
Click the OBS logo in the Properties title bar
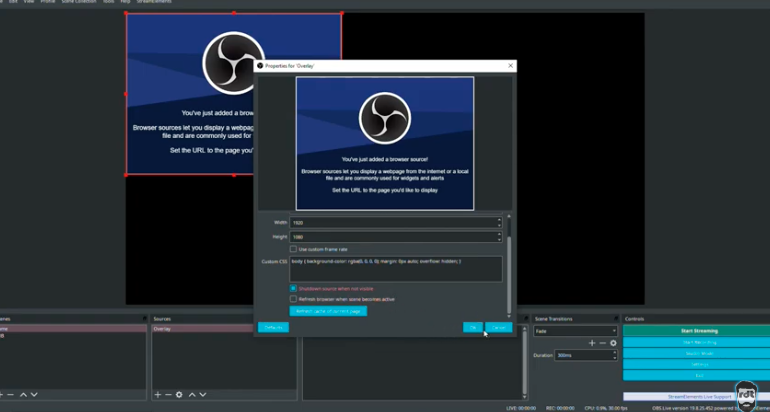pos(260,66)
